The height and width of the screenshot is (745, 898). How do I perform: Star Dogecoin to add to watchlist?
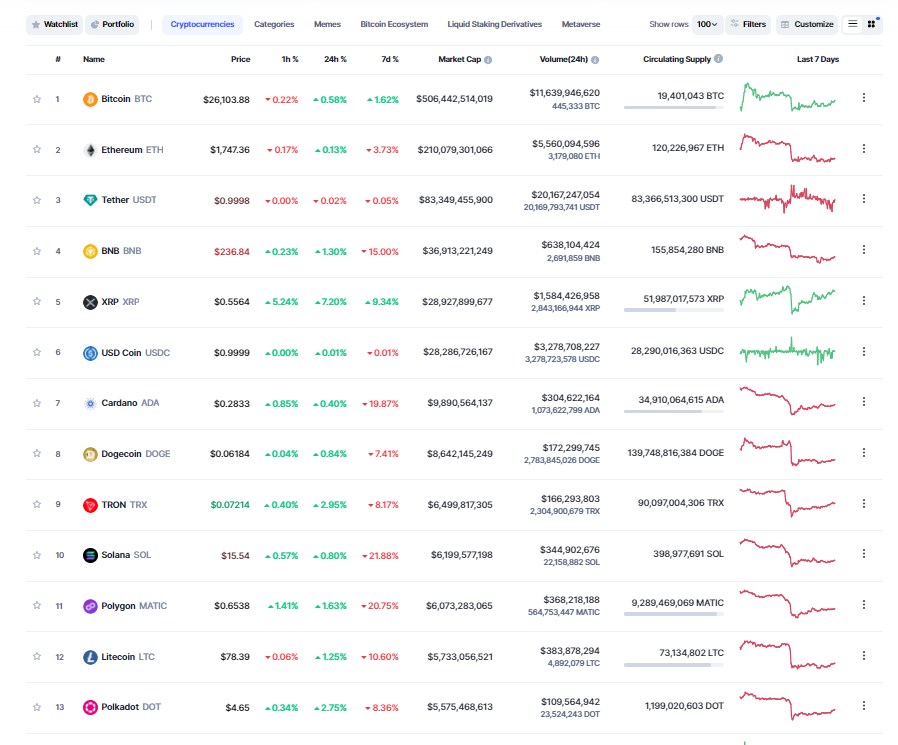(37, 454)
